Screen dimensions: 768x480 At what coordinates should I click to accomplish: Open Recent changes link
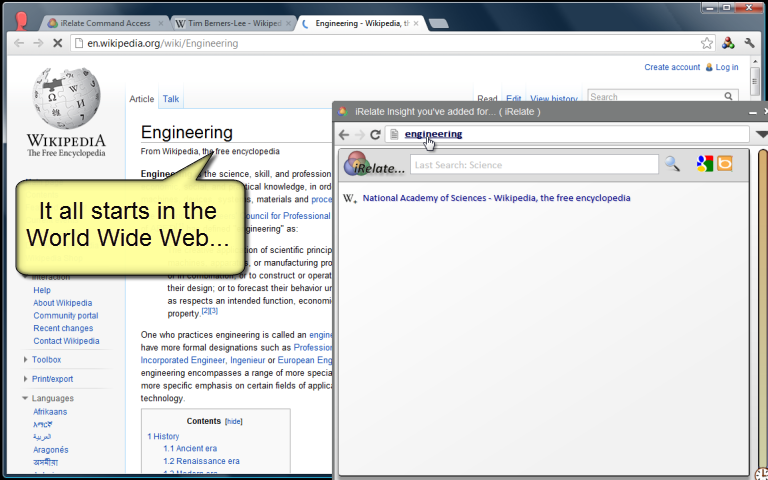[63, 328]
